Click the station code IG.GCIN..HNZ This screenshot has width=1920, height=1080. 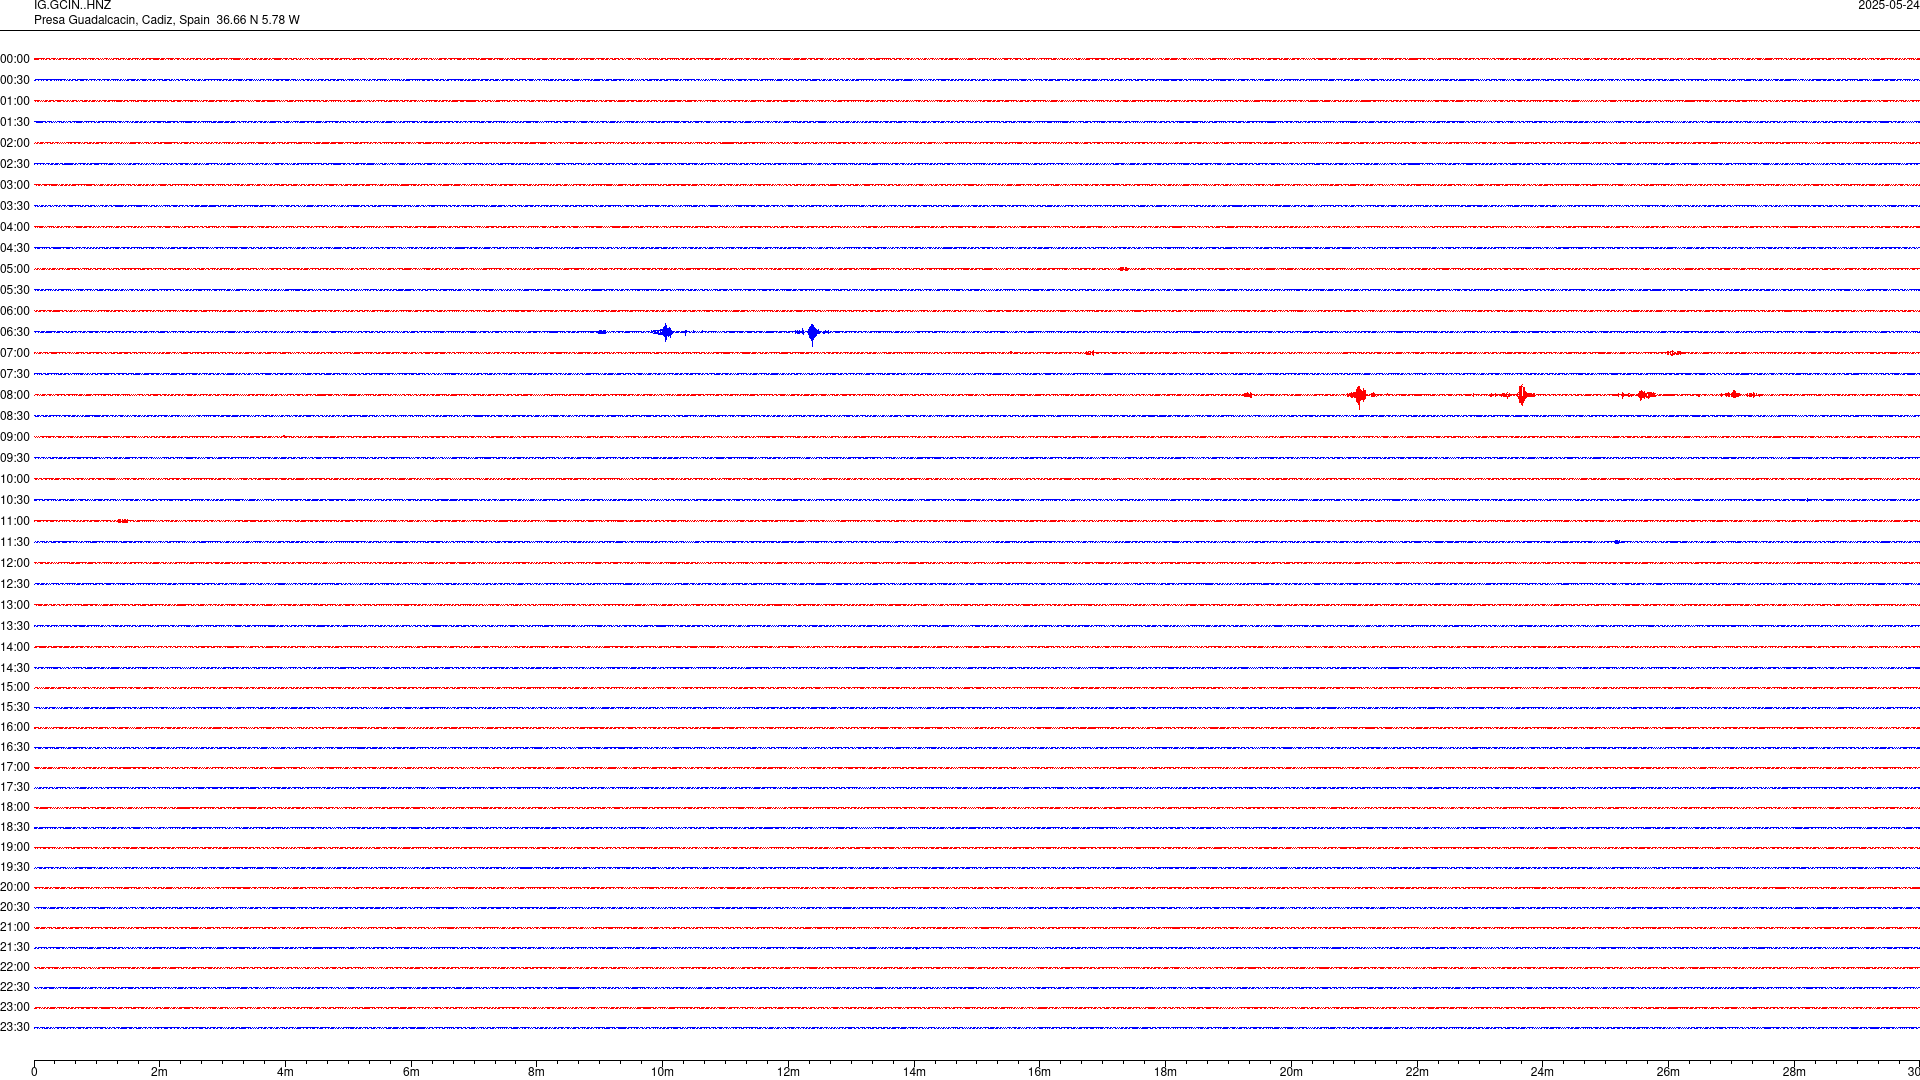[72, 6]
